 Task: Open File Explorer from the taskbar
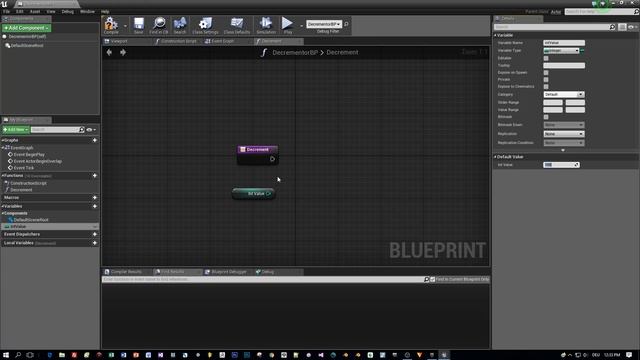pyautogui.click(x=62, y=355)
